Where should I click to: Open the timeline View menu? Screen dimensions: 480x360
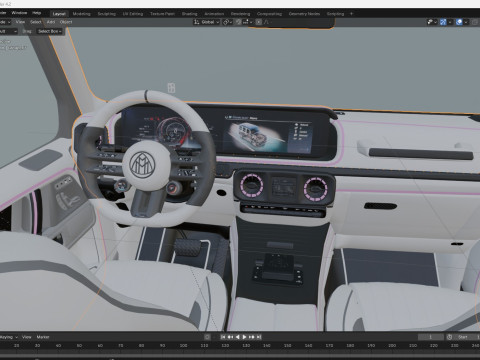27,337
